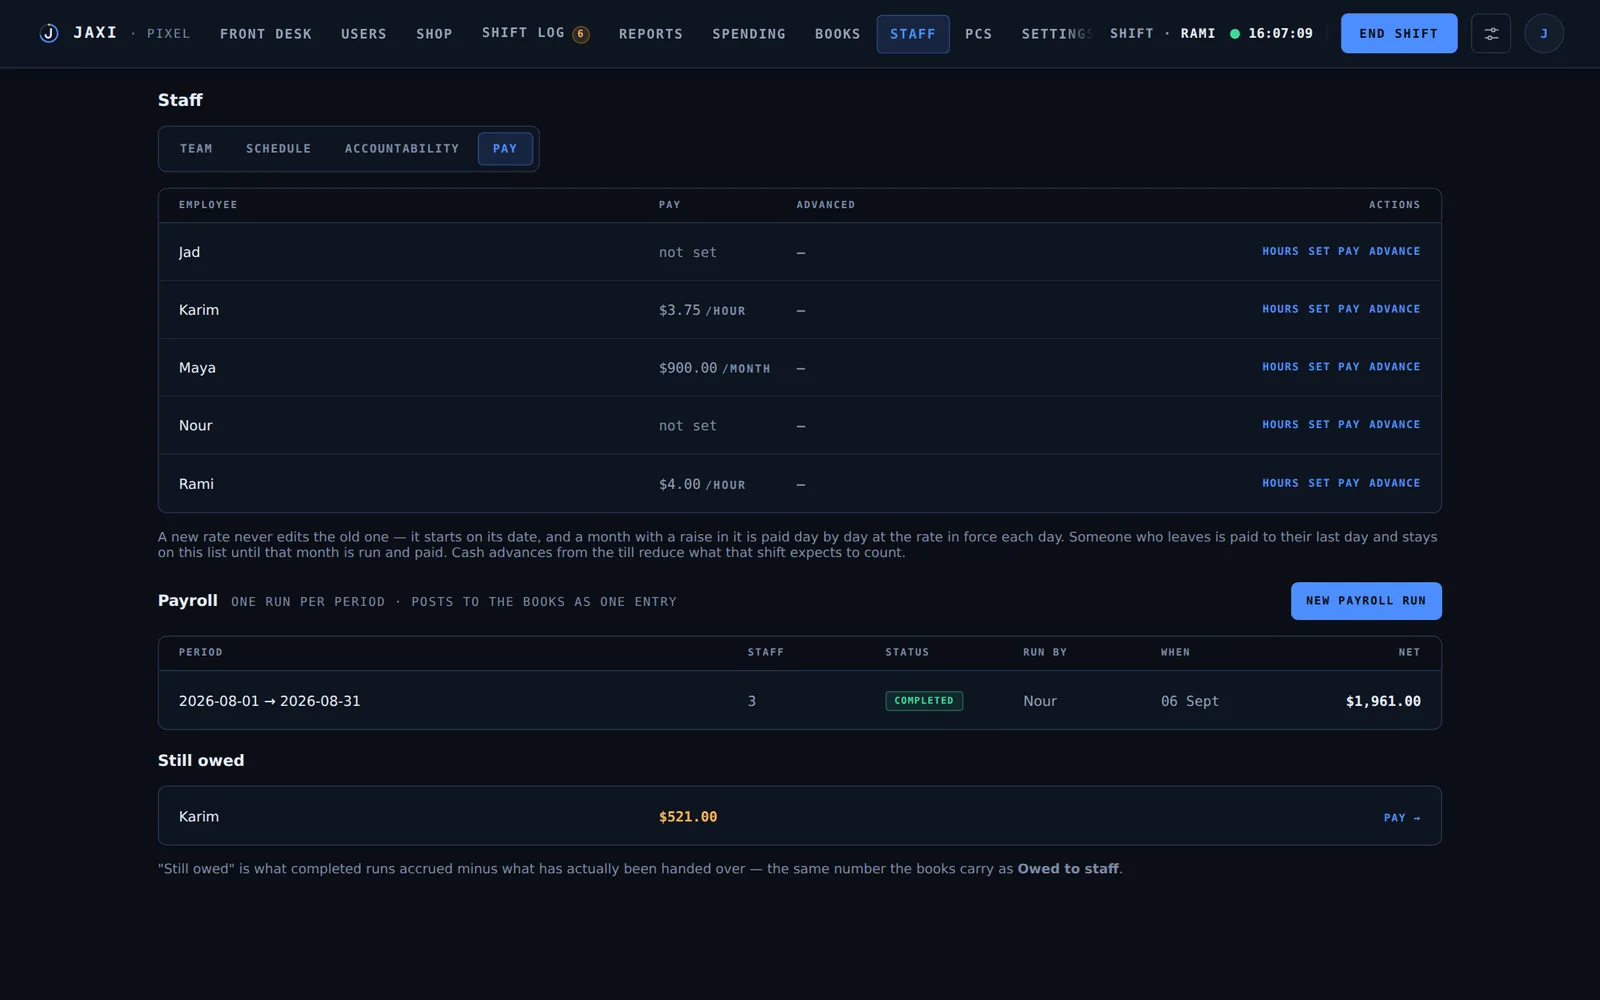Image resolution: width=1600 pixels, height=1000 pixels.
Task: Open Settings from the top nav
Action: pos(1055,33)
